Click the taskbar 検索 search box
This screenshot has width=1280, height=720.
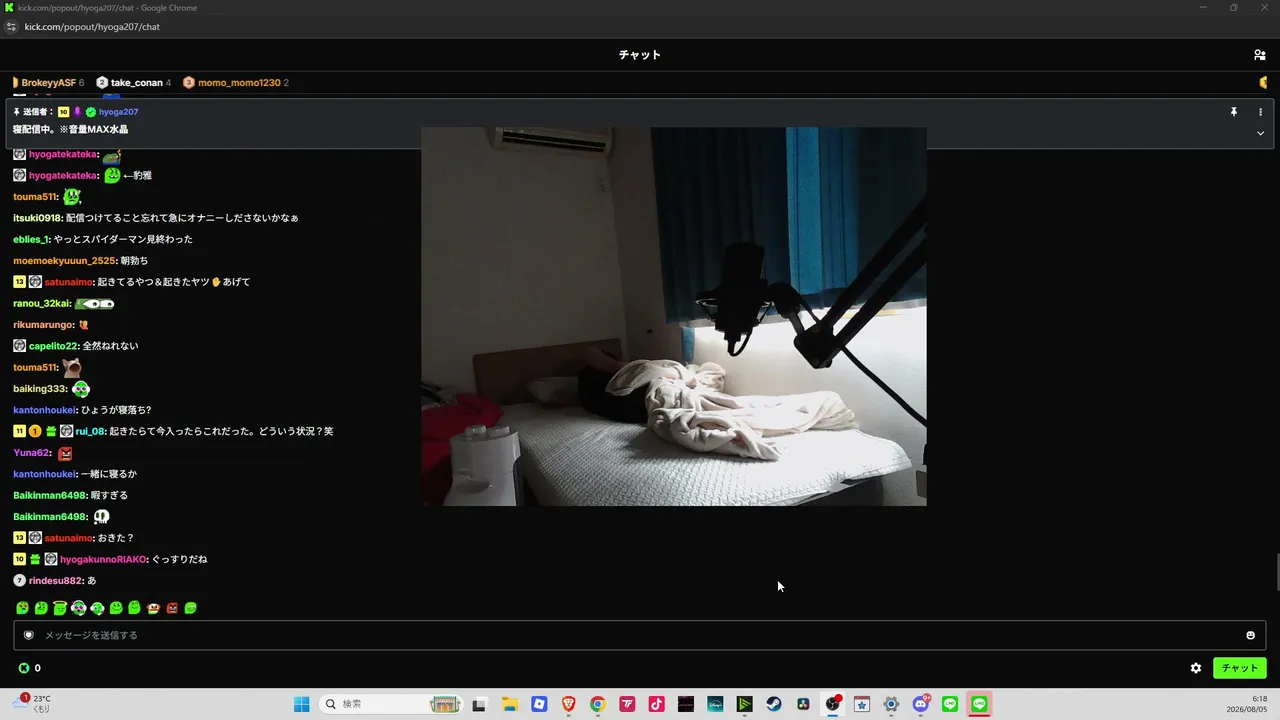coord(392,704)
